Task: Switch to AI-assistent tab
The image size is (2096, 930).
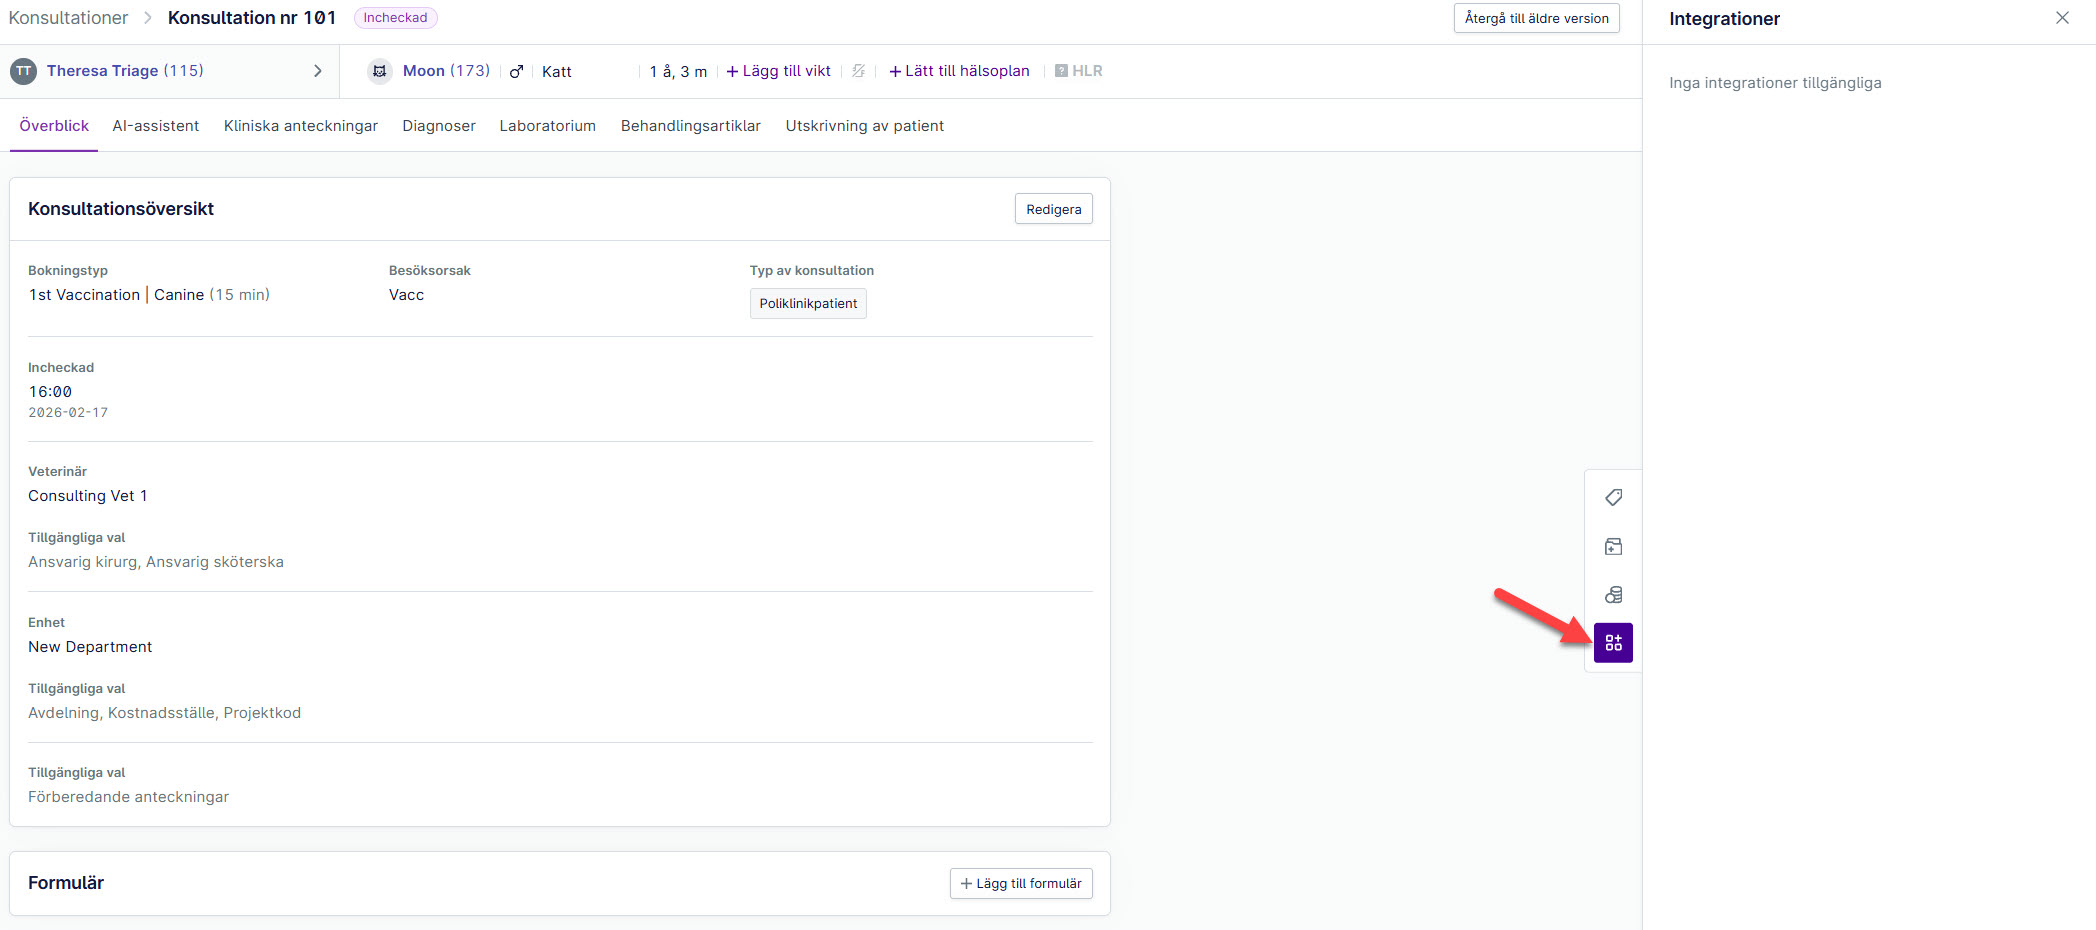Action: coord(156,126)
